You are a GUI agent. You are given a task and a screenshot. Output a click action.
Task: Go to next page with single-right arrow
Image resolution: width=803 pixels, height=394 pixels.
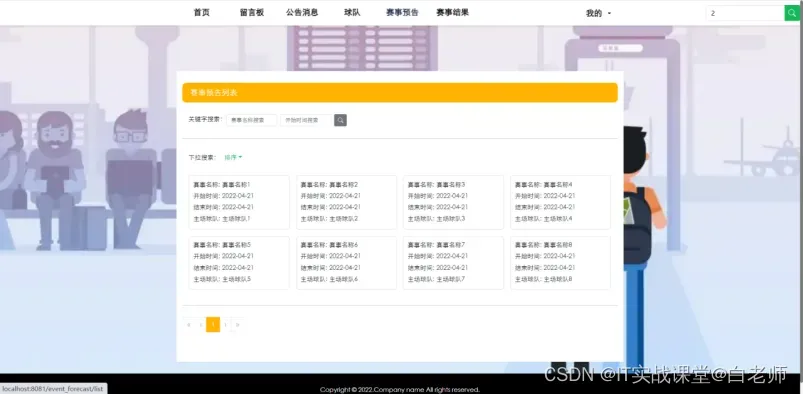tap(225, 324)
